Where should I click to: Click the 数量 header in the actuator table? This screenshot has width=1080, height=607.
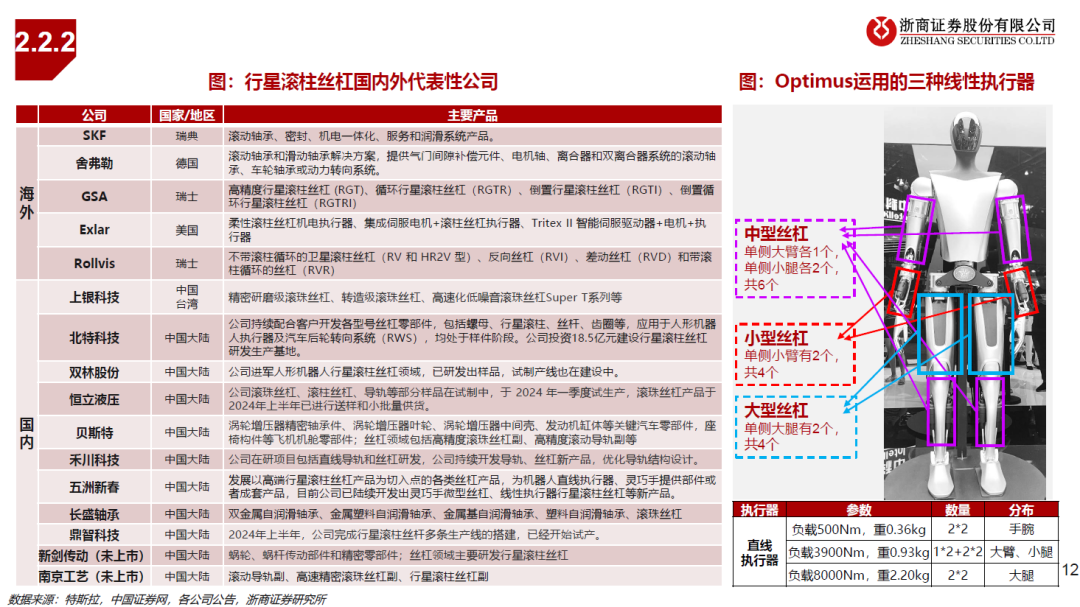click(x=957, y=510)
